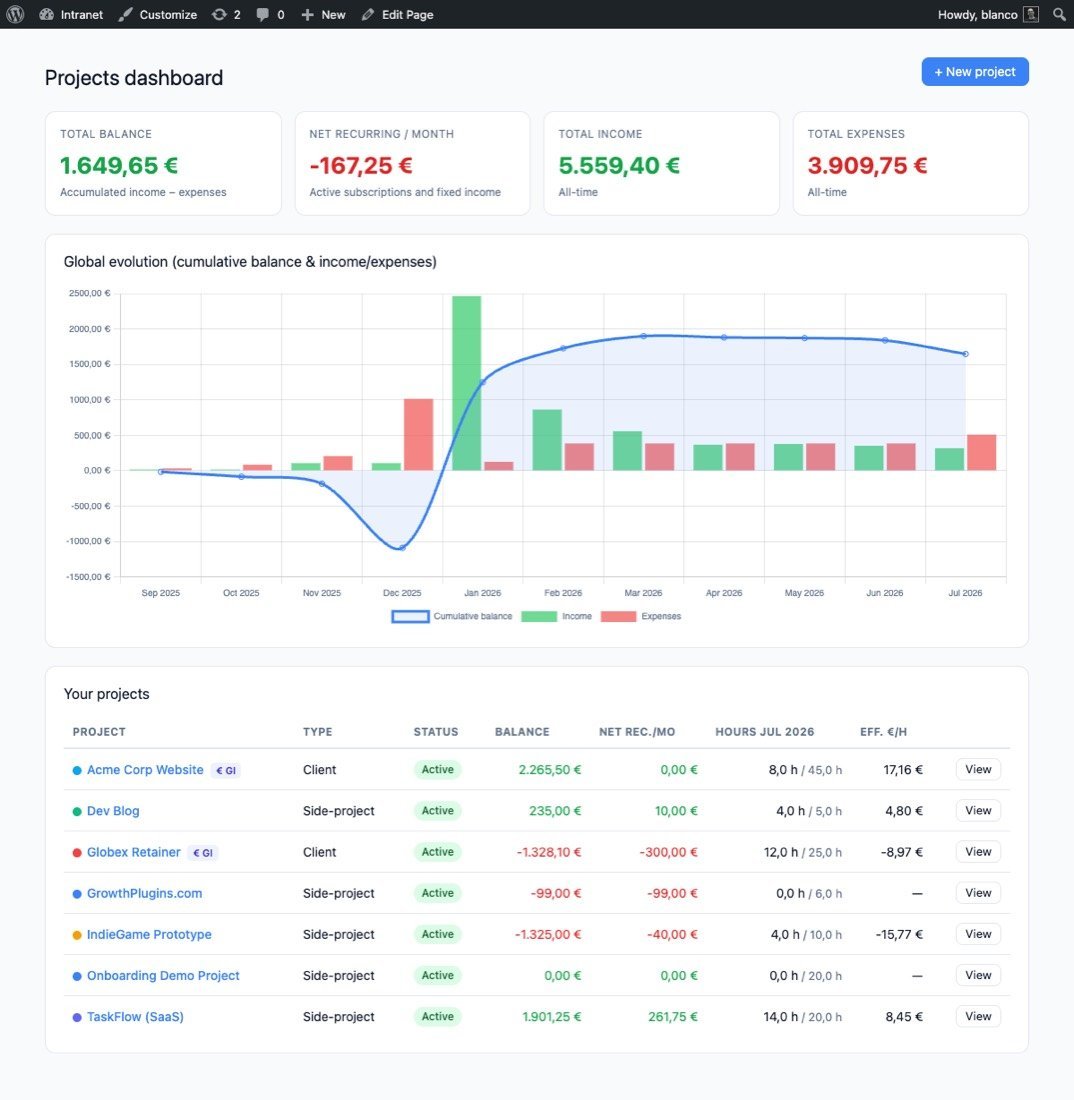The image size is (1074, 1100).
Task: Click the red dot beside Globex Retainer
Action: click(77, 853)
